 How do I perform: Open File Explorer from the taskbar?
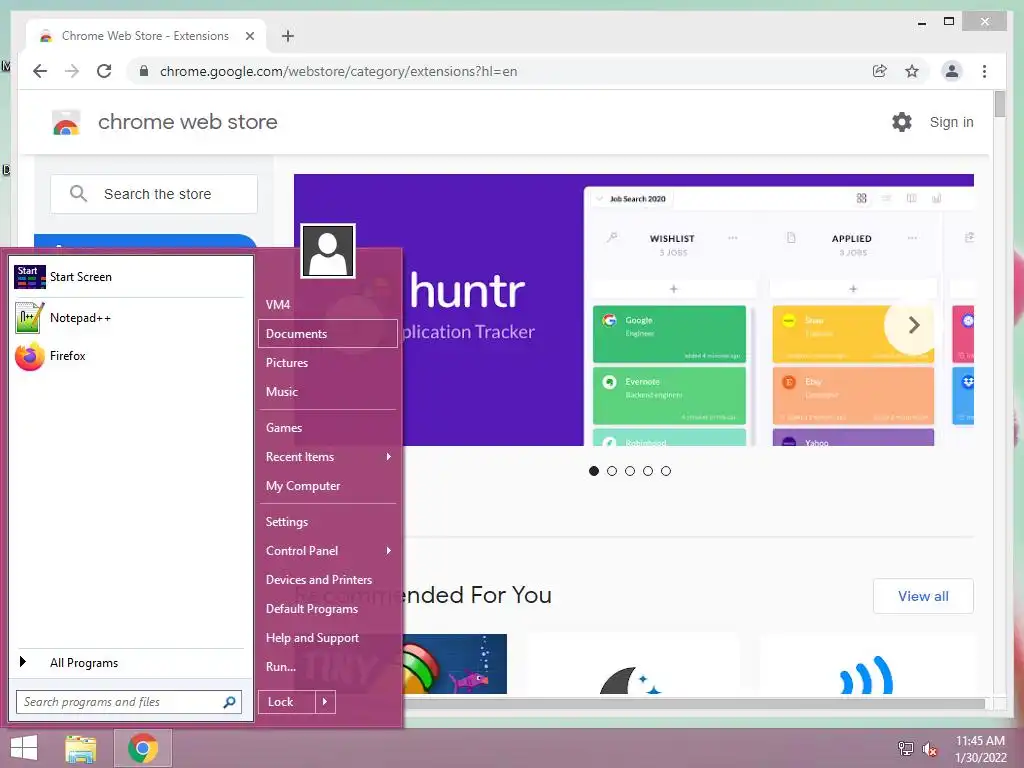(81, 748)
